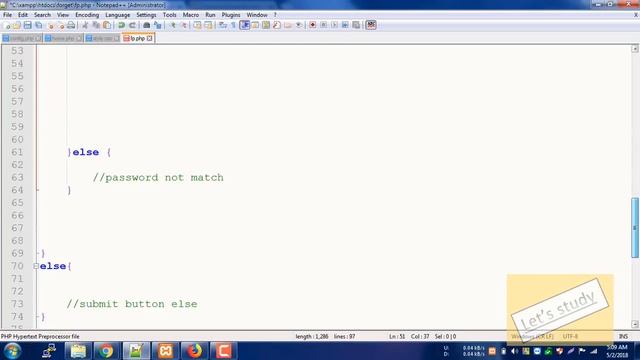Click the Start Recording macro icon

coord(313,25)
